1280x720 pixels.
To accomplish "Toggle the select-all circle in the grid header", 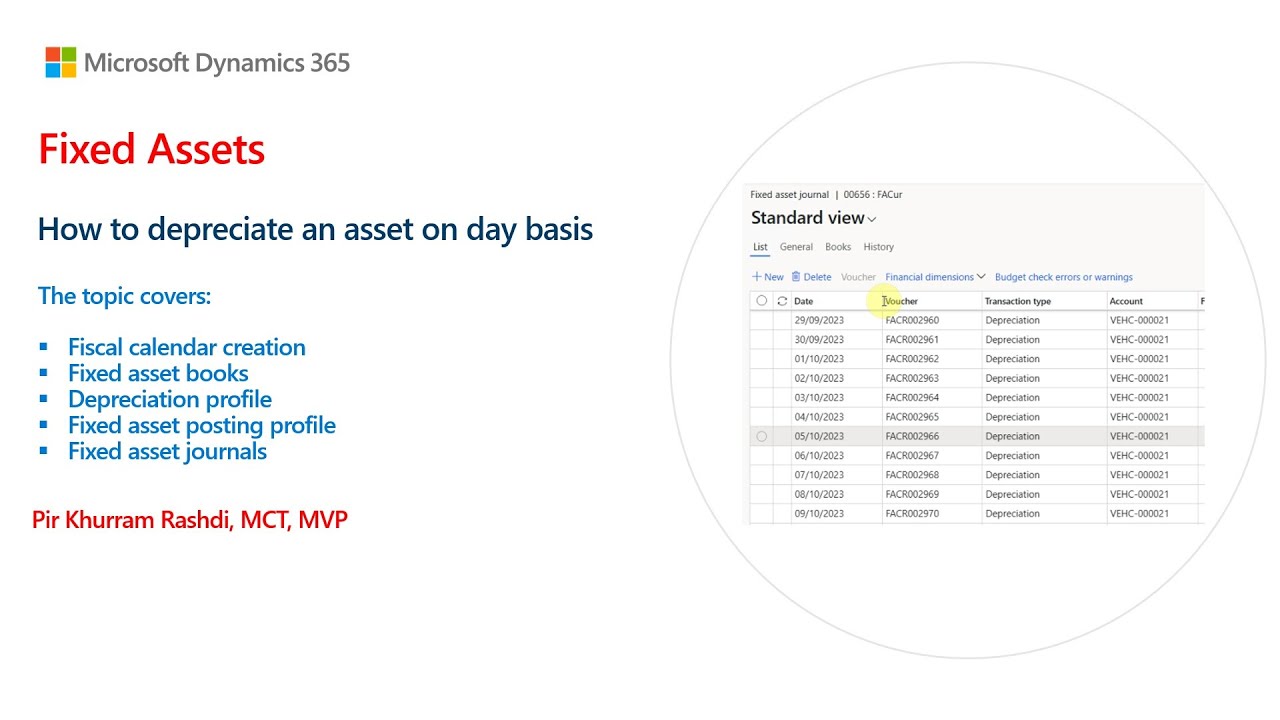I will (x=762, y=301).
